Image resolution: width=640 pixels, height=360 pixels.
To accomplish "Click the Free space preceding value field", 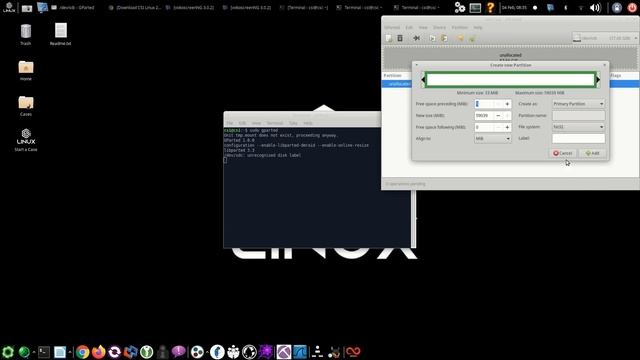I will (x=484, y=104).
